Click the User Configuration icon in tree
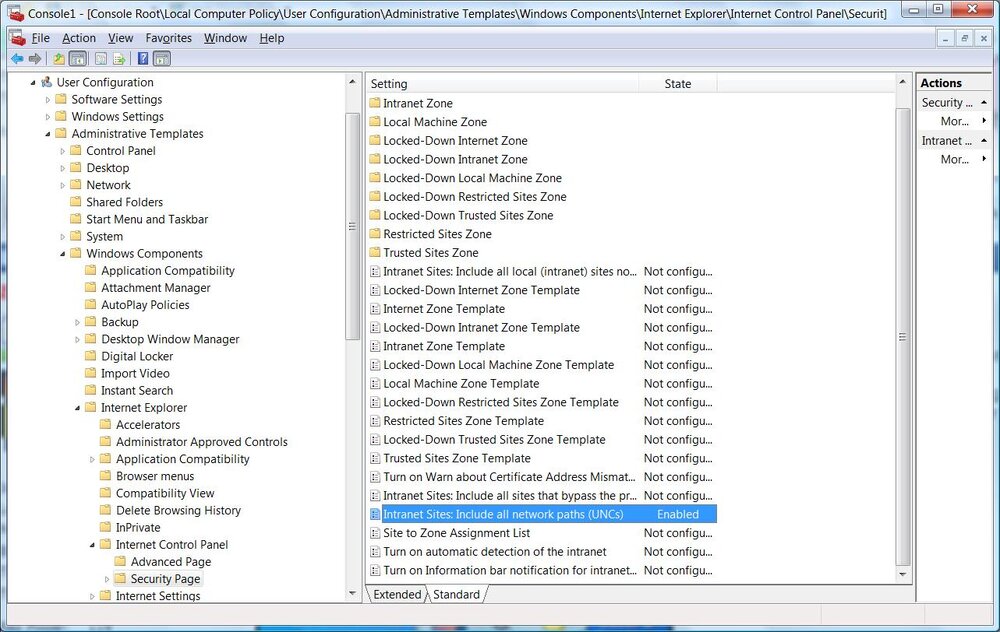 46,82
